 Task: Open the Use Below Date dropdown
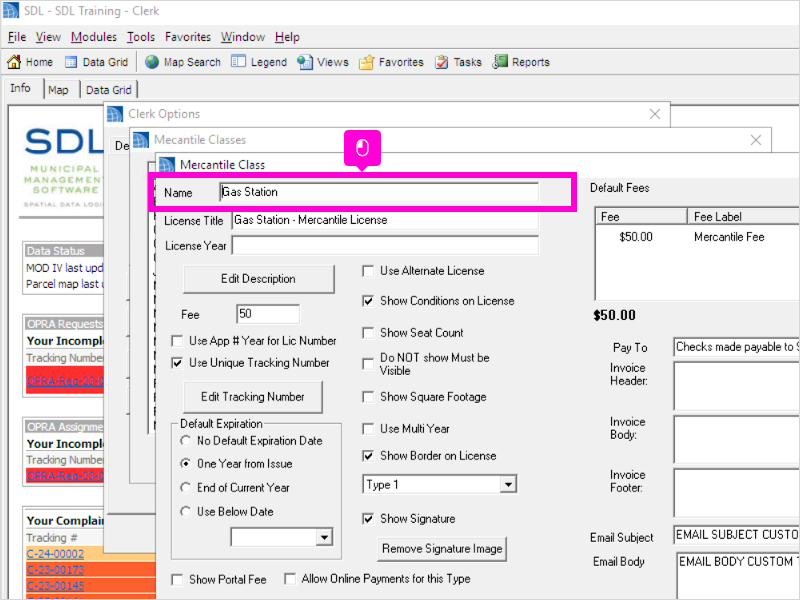(x=324, y=537)
